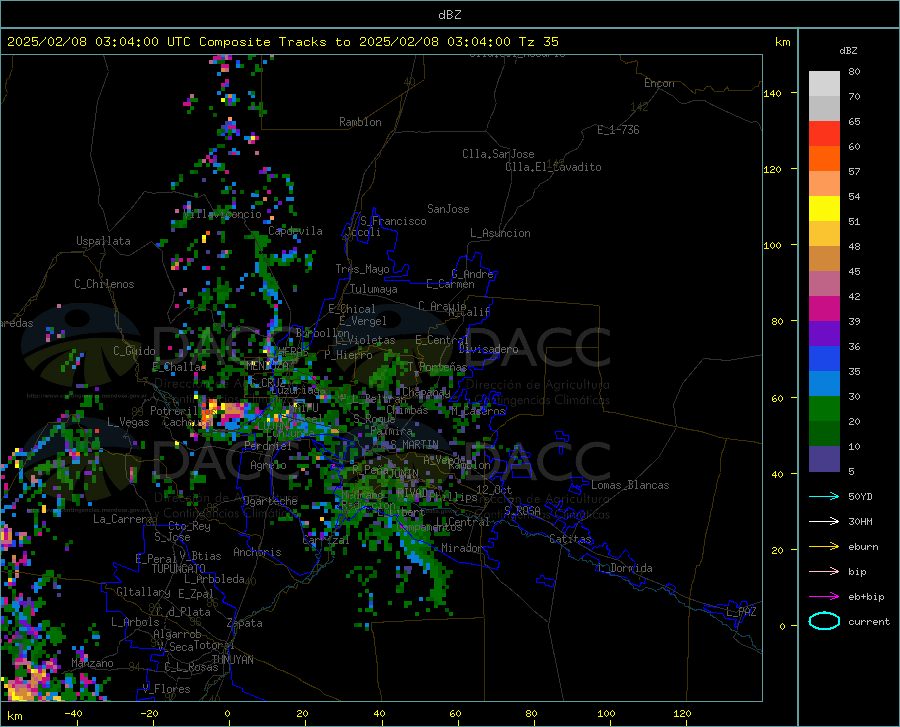Click the 'Zapata' map label
Viewport: 900px width, 727px height.
coord(245,623)
